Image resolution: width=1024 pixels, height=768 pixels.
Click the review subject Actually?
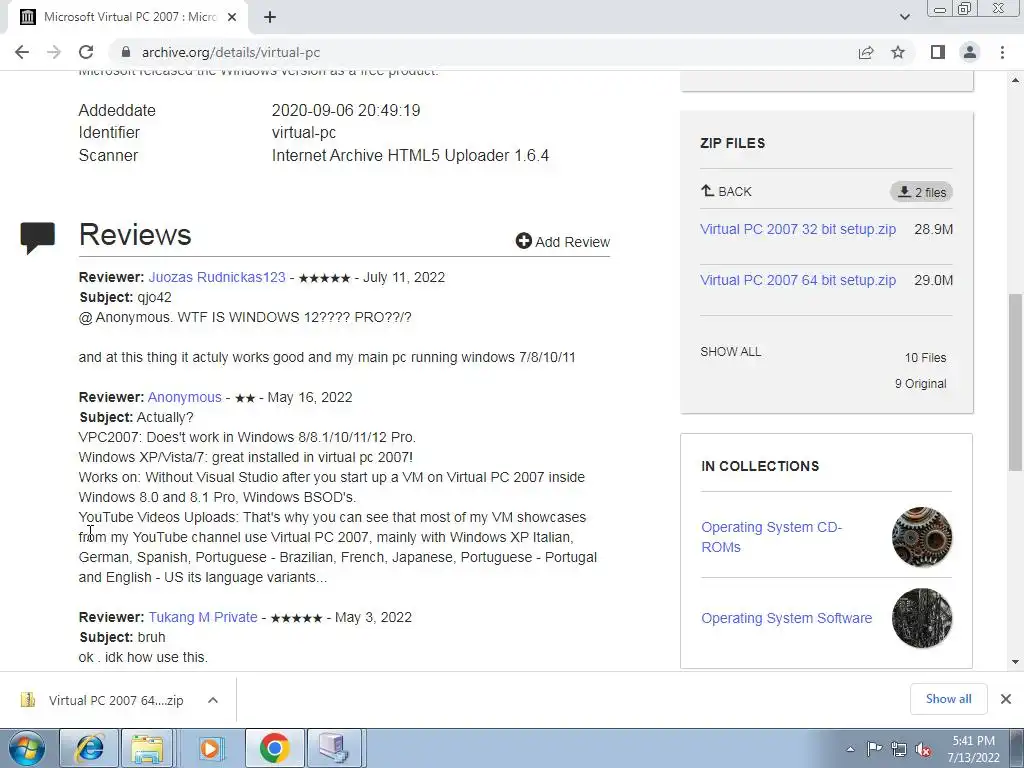point(165,417)
